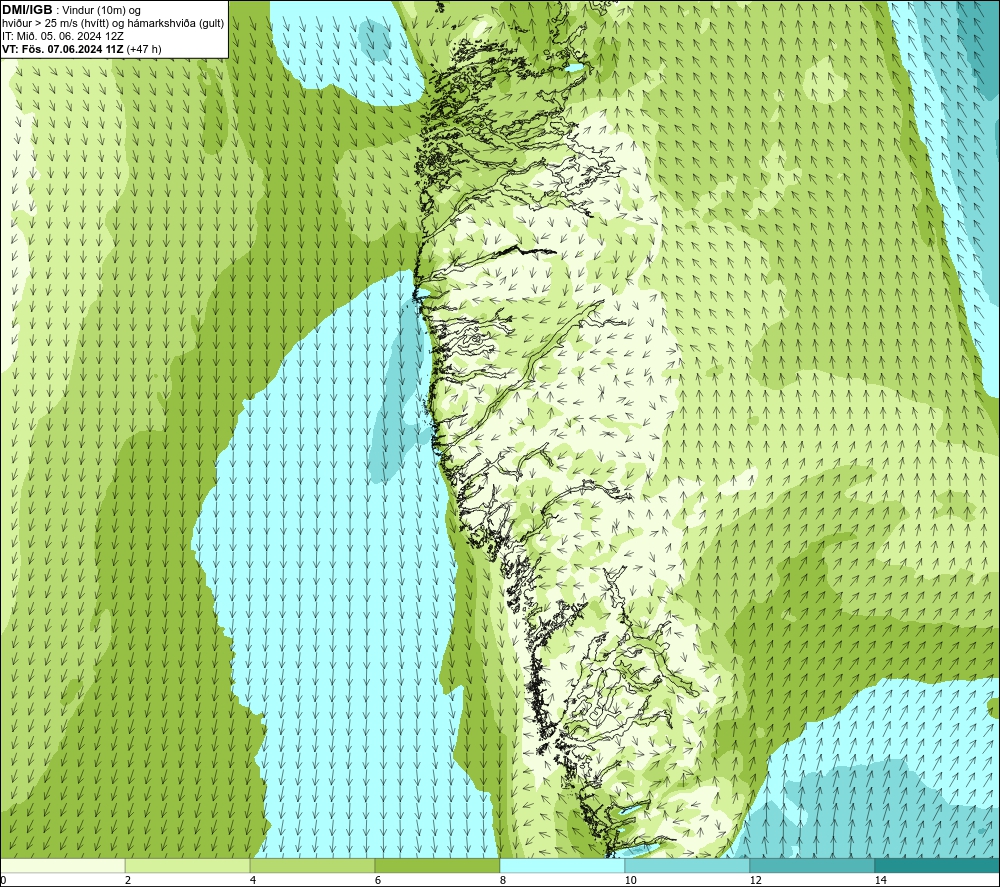Click the '(+47 h)' forecast offset text

[144, 49]
